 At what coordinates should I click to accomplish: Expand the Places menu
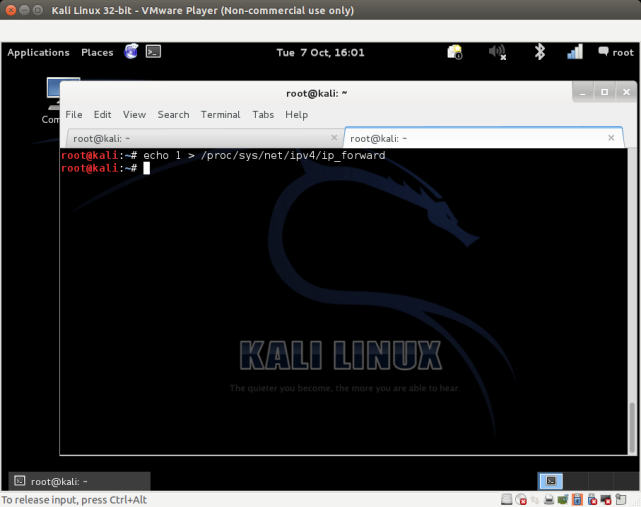coord(97,52)
